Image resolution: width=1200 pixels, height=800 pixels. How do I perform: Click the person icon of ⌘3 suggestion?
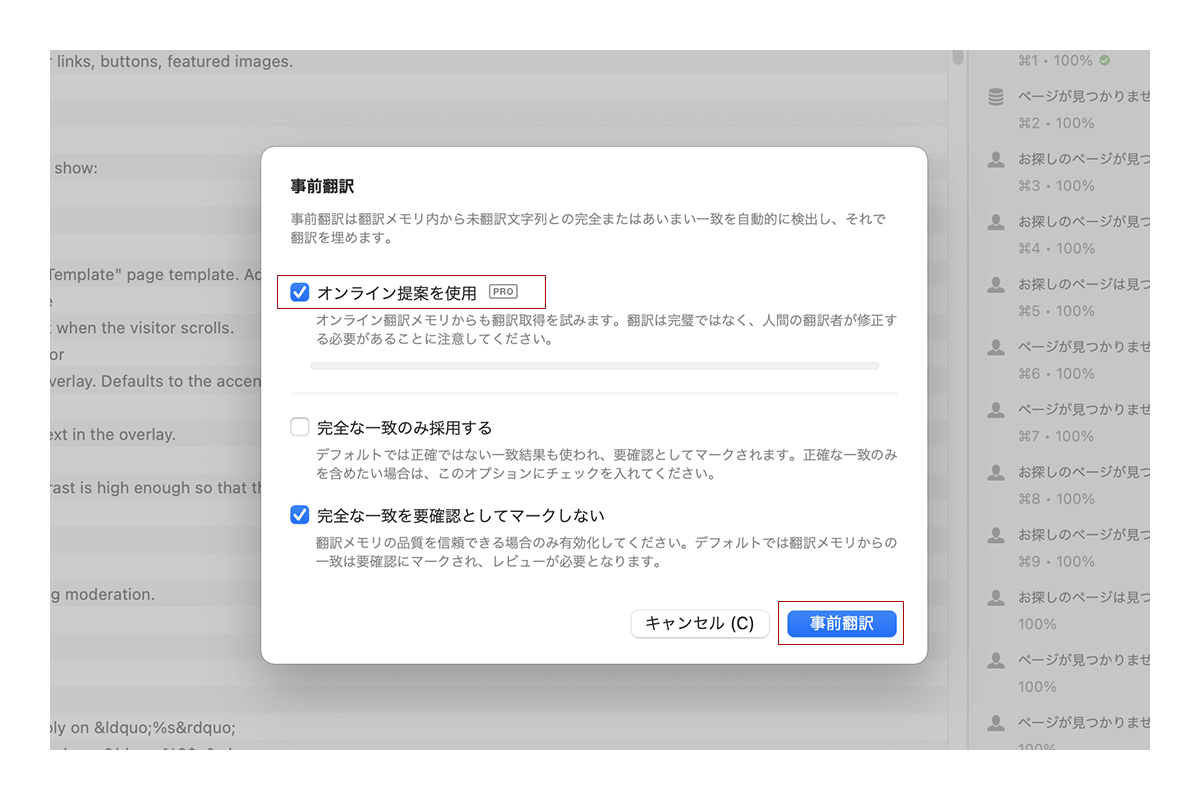coord(996,159)
